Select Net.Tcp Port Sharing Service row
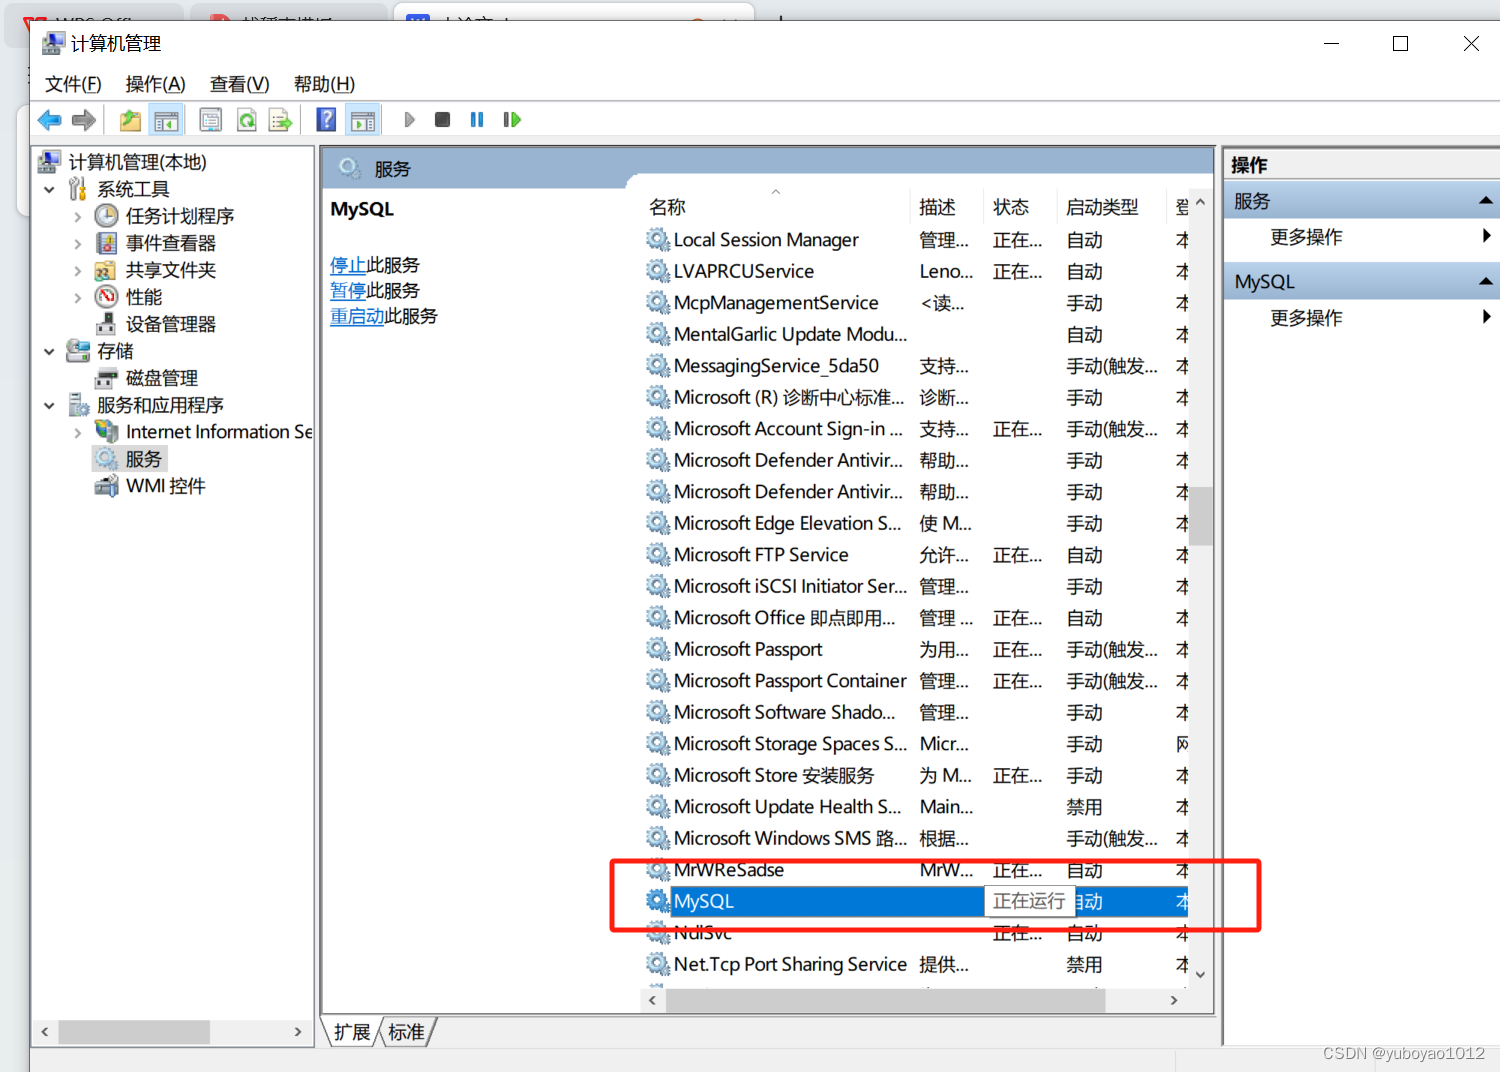1500x1072 pixels. [916, 964]
